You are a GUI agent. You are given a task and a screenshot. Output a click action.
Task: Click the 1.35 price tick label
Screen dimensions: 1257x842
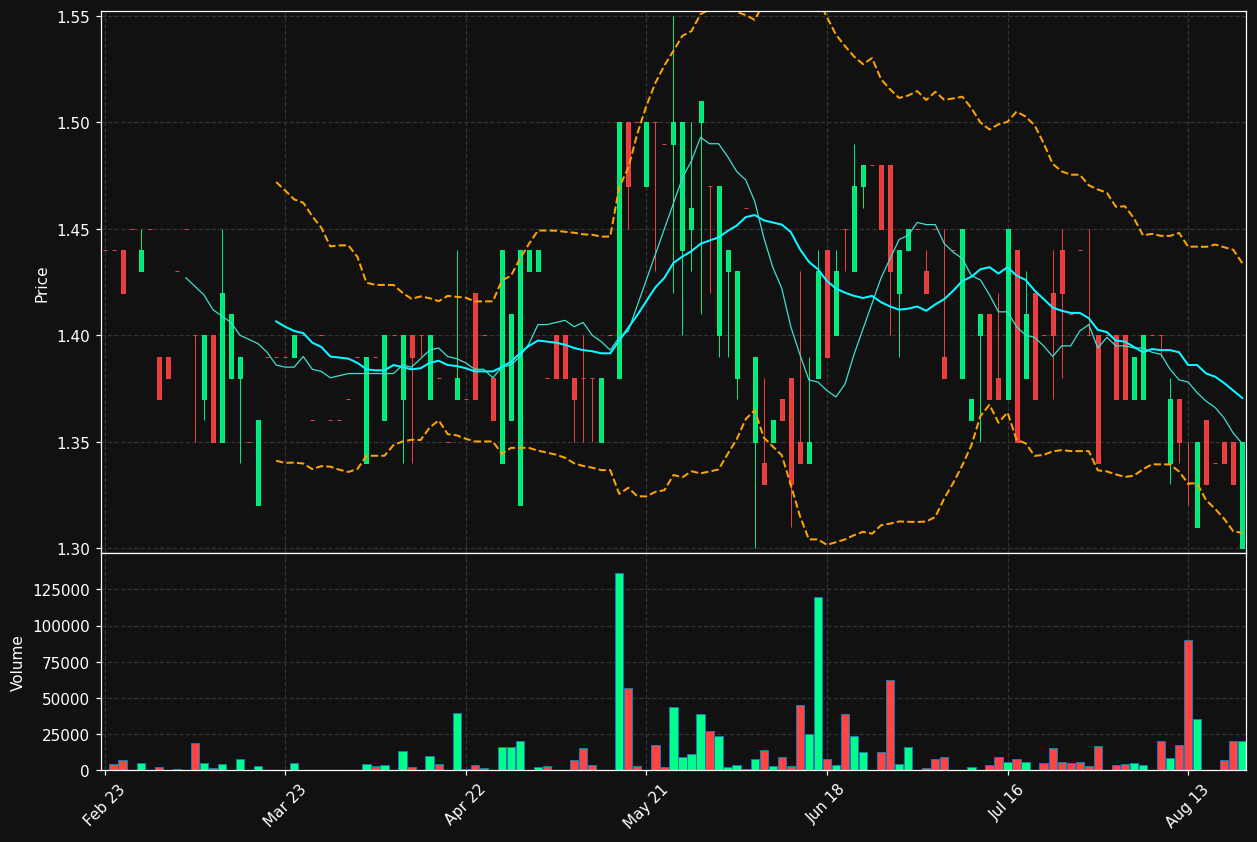[x=74, y=443]
